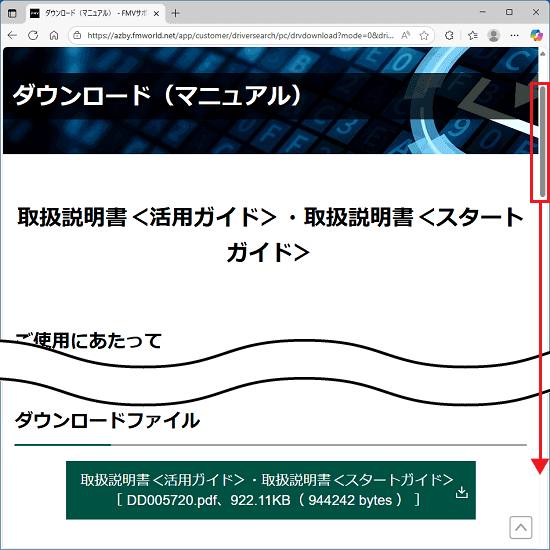Open the user profile avatar

[x=494, y=35]
